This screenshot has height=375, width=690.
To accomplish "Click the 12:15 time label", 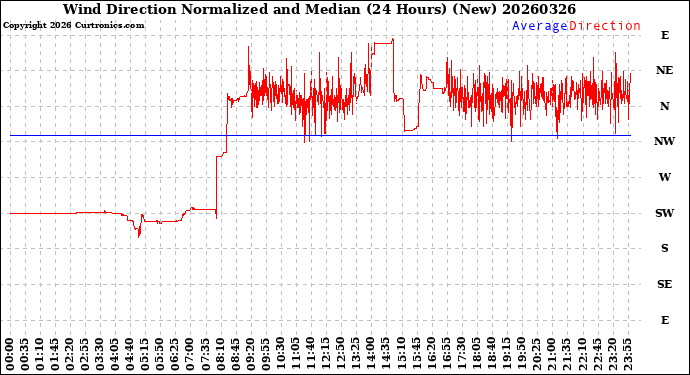I will pyautogui.click(x=325, y=355).
